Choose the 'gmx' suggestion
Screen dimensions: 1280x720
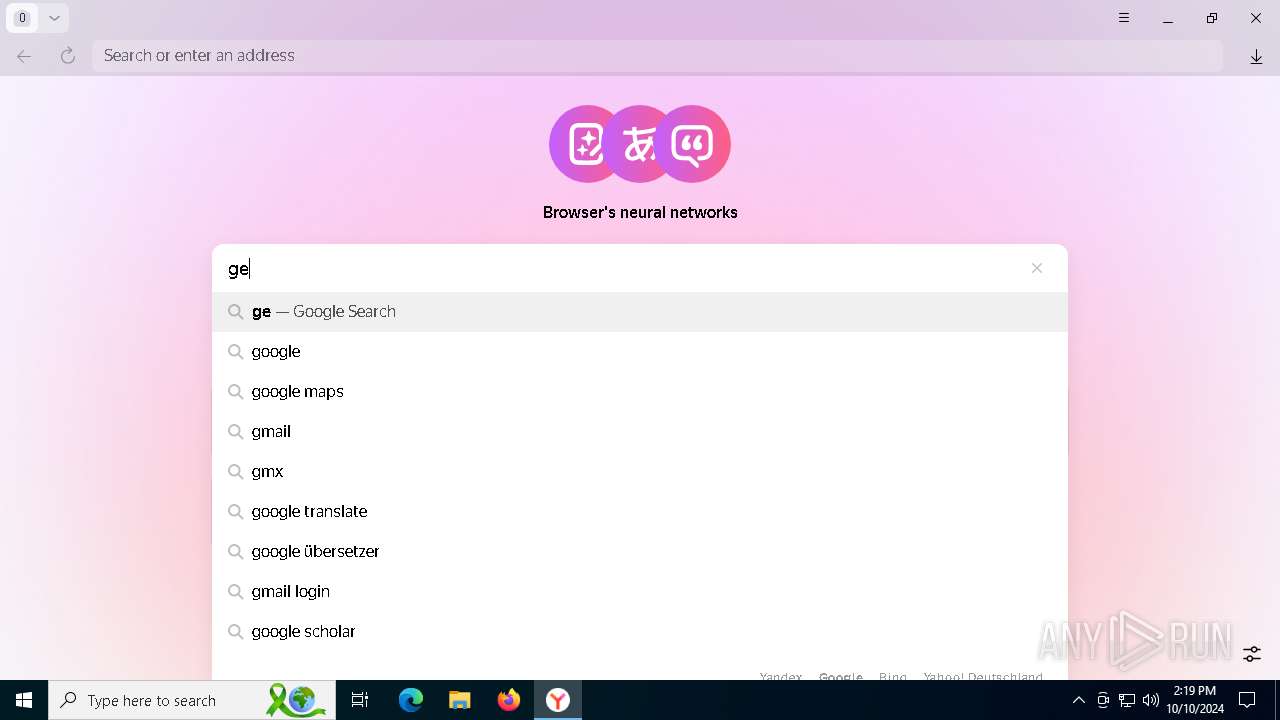point(640,472)
